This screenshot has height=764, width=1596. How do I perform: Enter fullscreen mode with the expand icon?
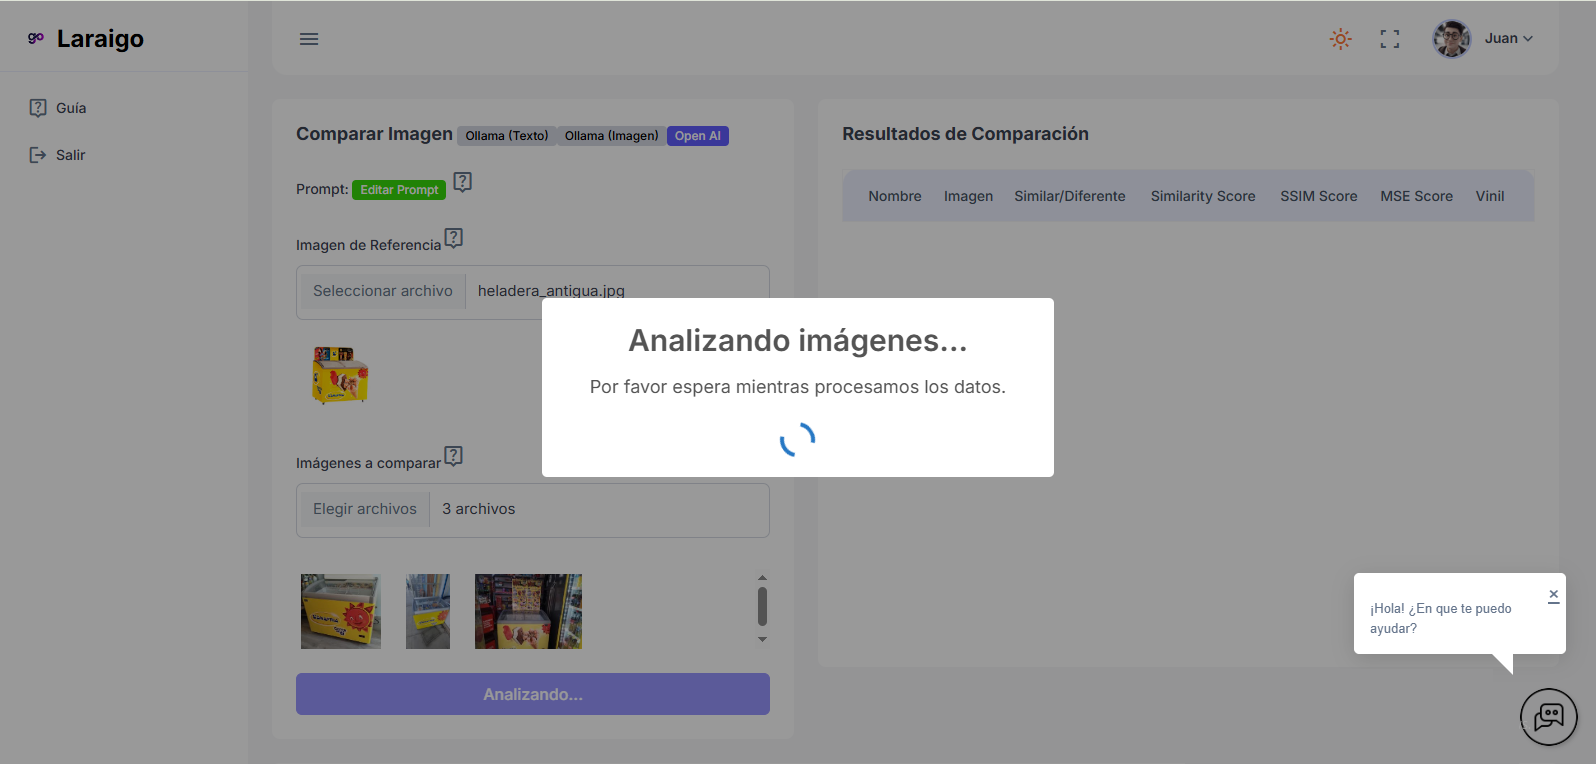click(1389, 39)
